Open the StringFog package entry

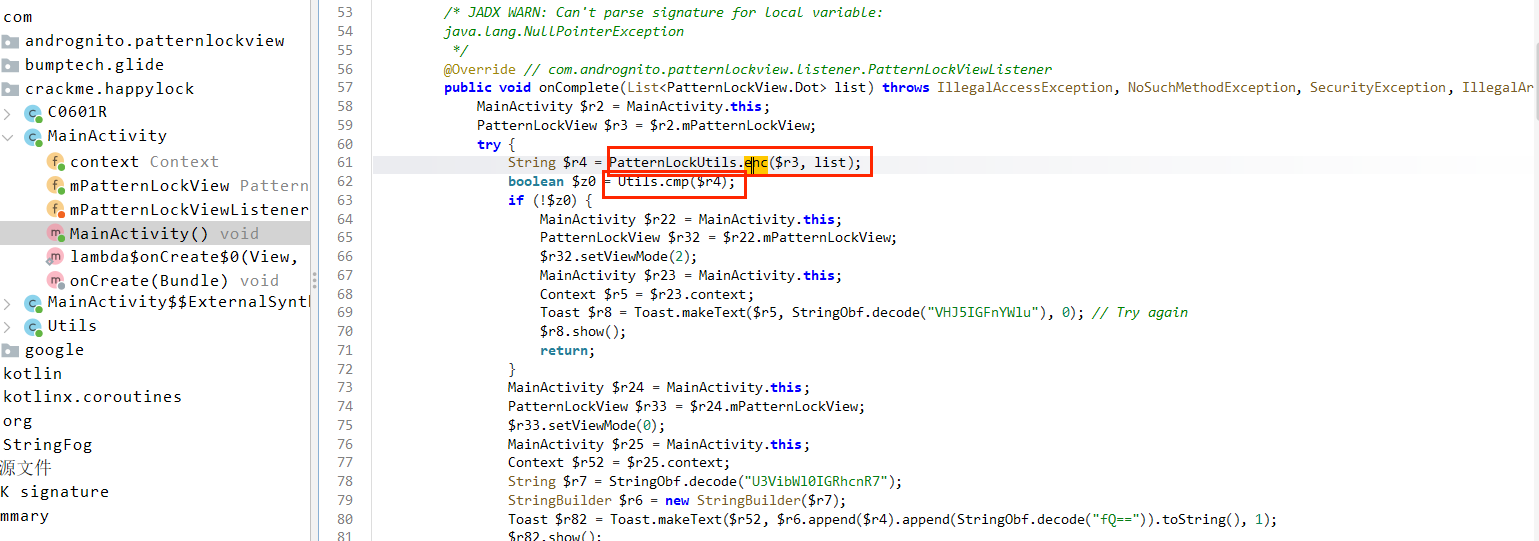click(47, 444)
